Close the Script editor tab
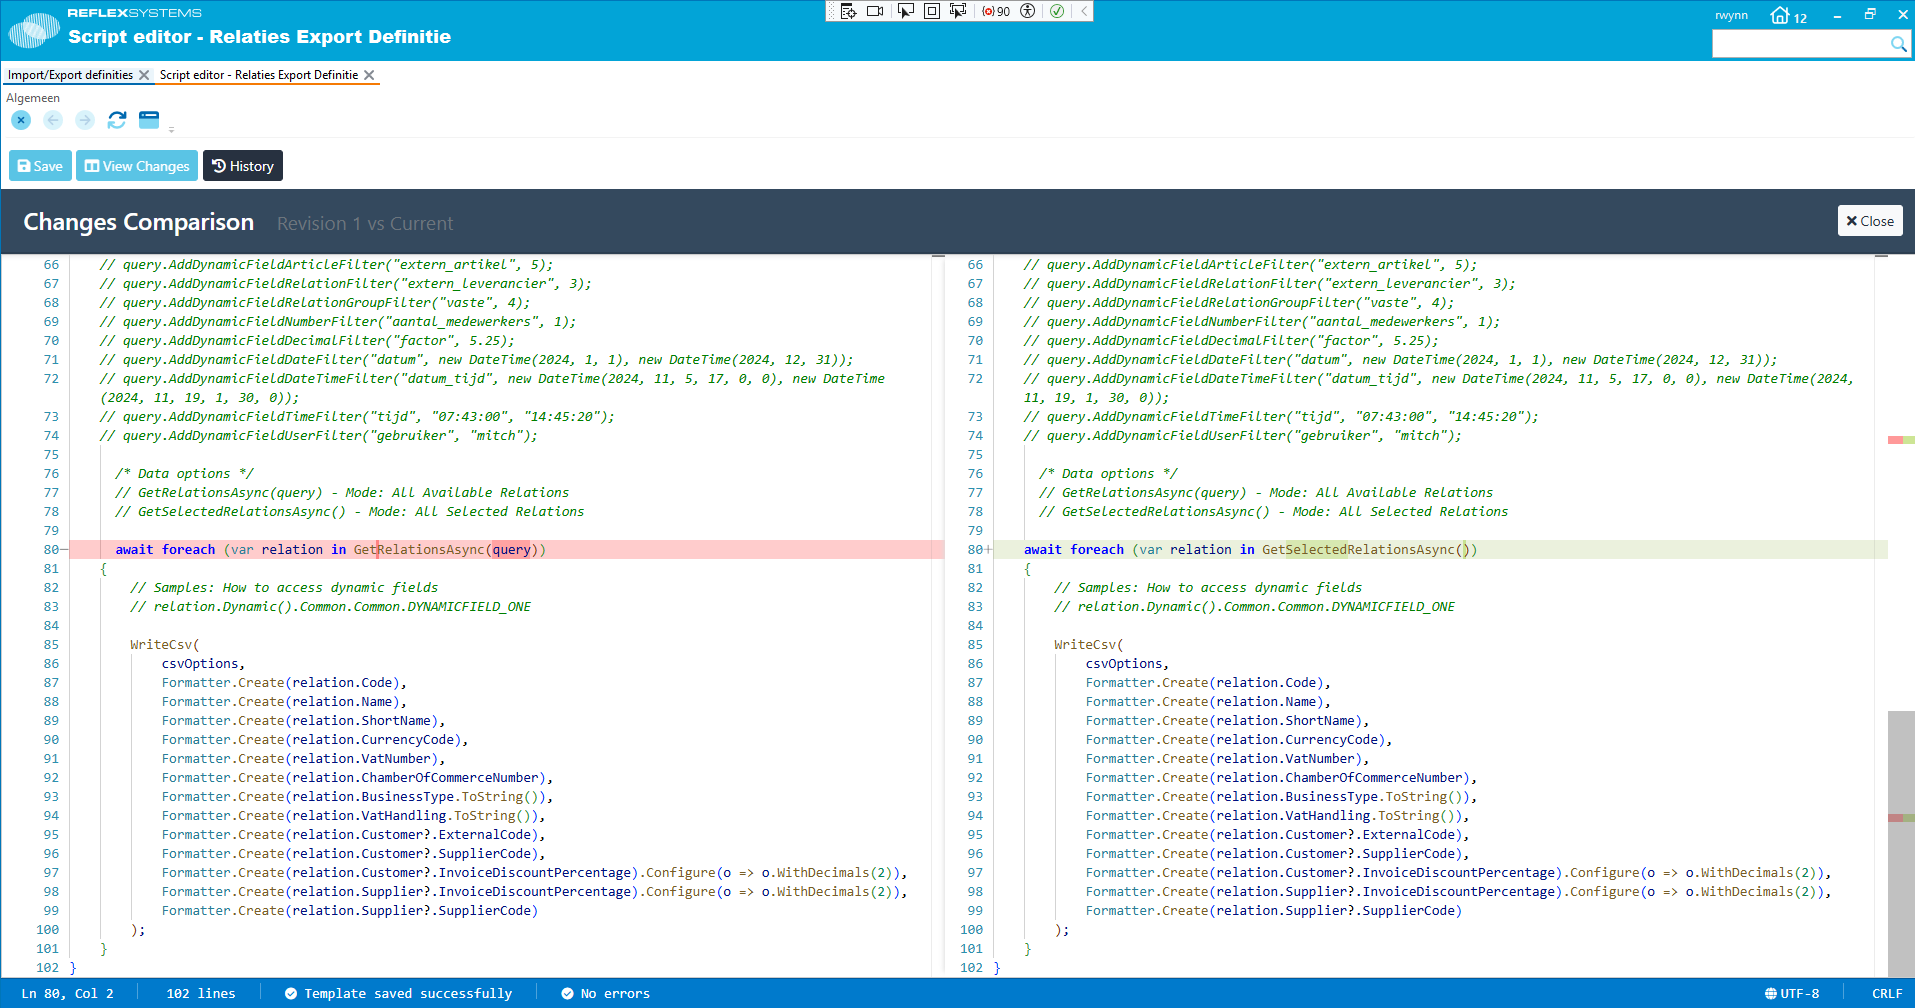This screenshot has width=1915, height=1008. point(369,75)
